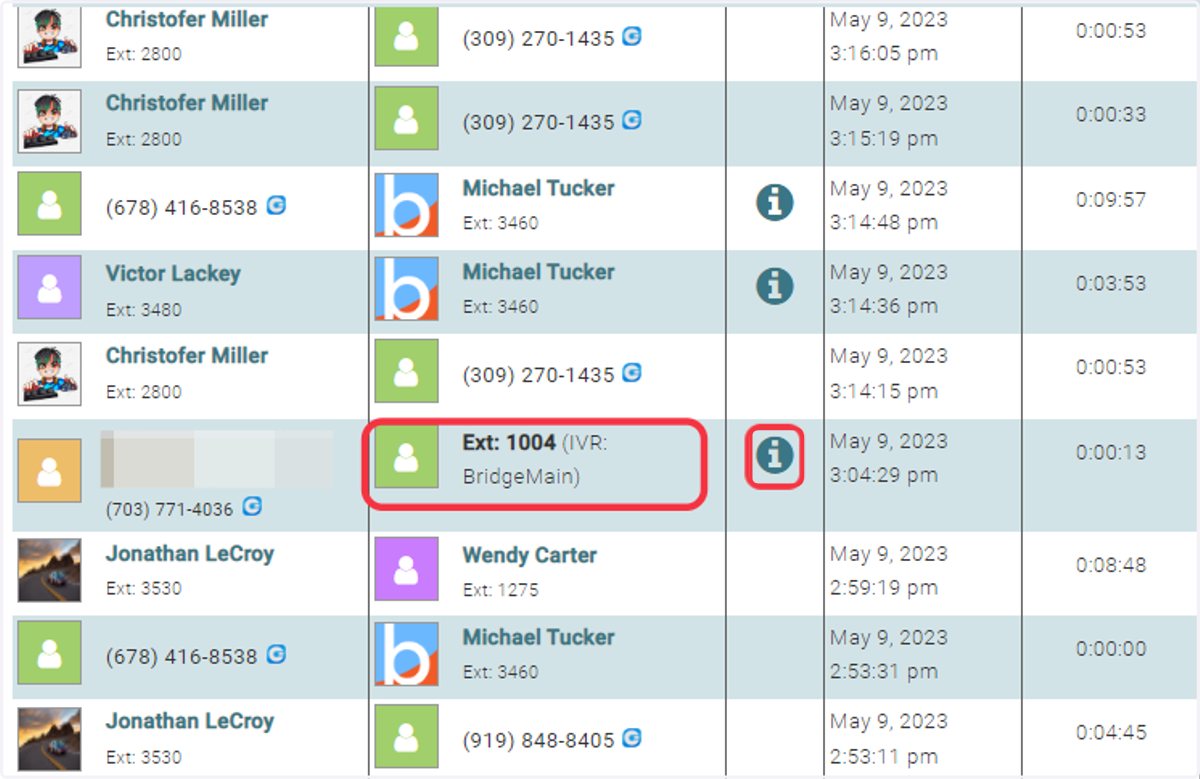Click the duration 0:00:13
The height and width of the screenshot is (779, 1200).
(x=1111, y=453)
